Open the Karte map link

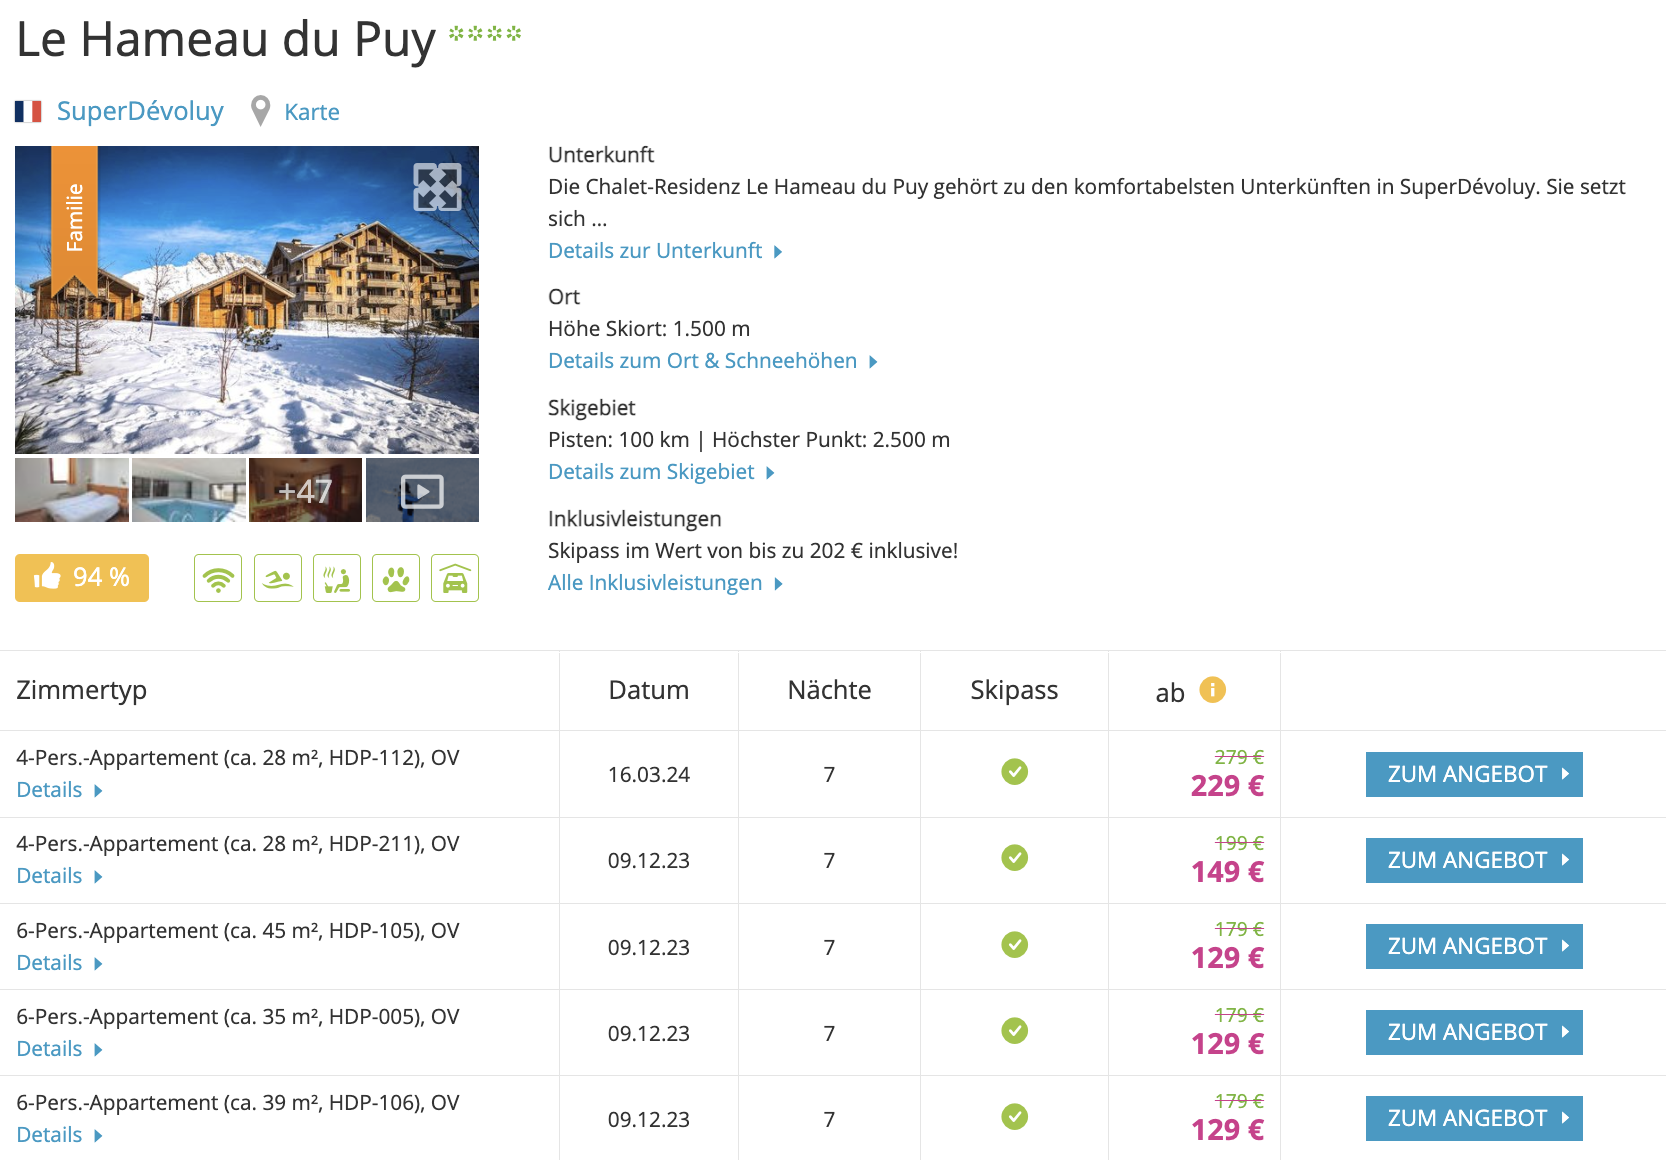312,112
